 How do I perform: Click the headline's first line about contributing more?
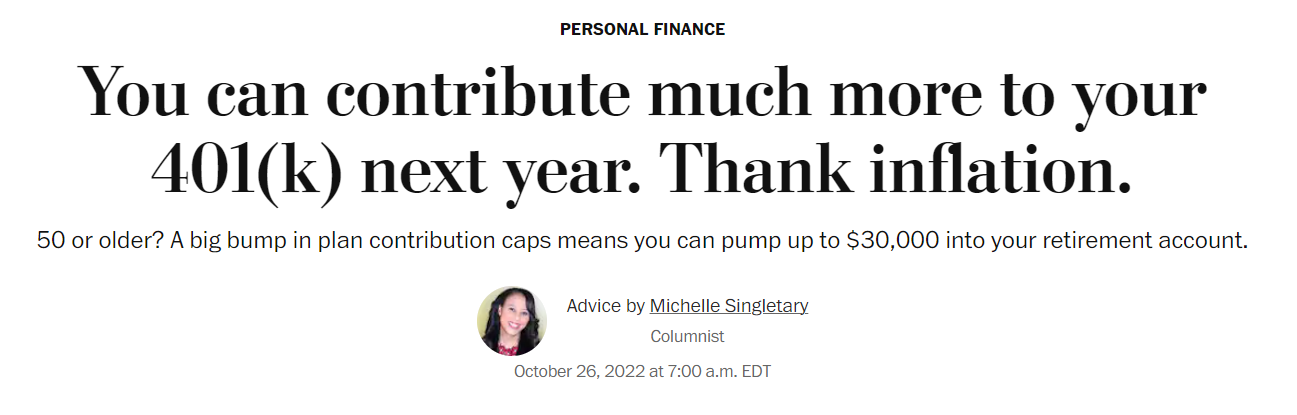[643, 93]
